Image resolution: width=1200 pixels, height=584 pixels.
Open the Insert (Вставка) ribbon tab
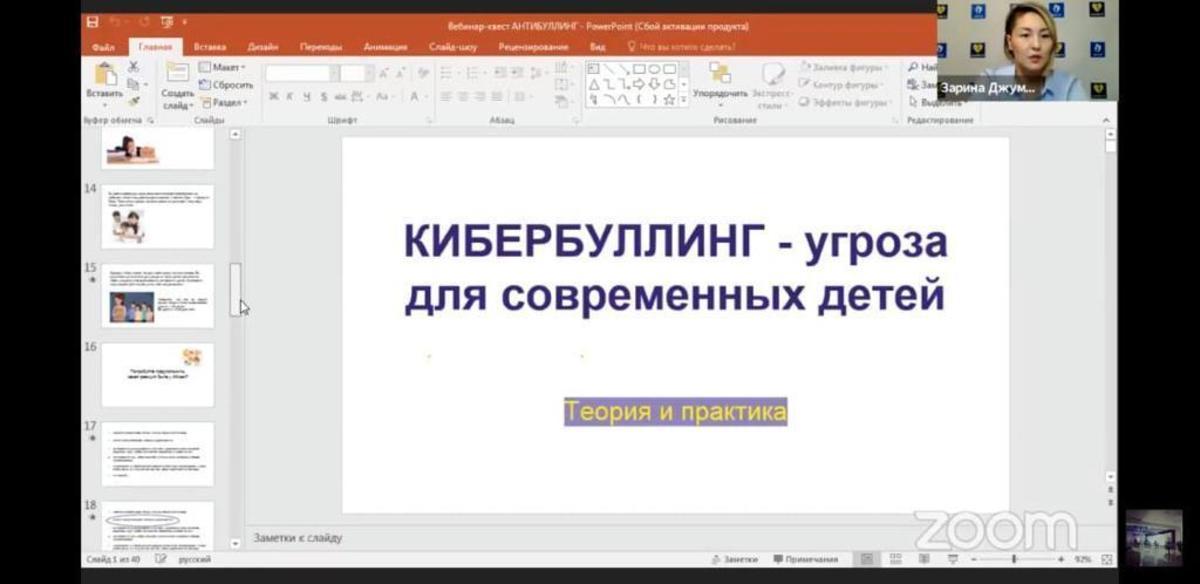(210, 47)
